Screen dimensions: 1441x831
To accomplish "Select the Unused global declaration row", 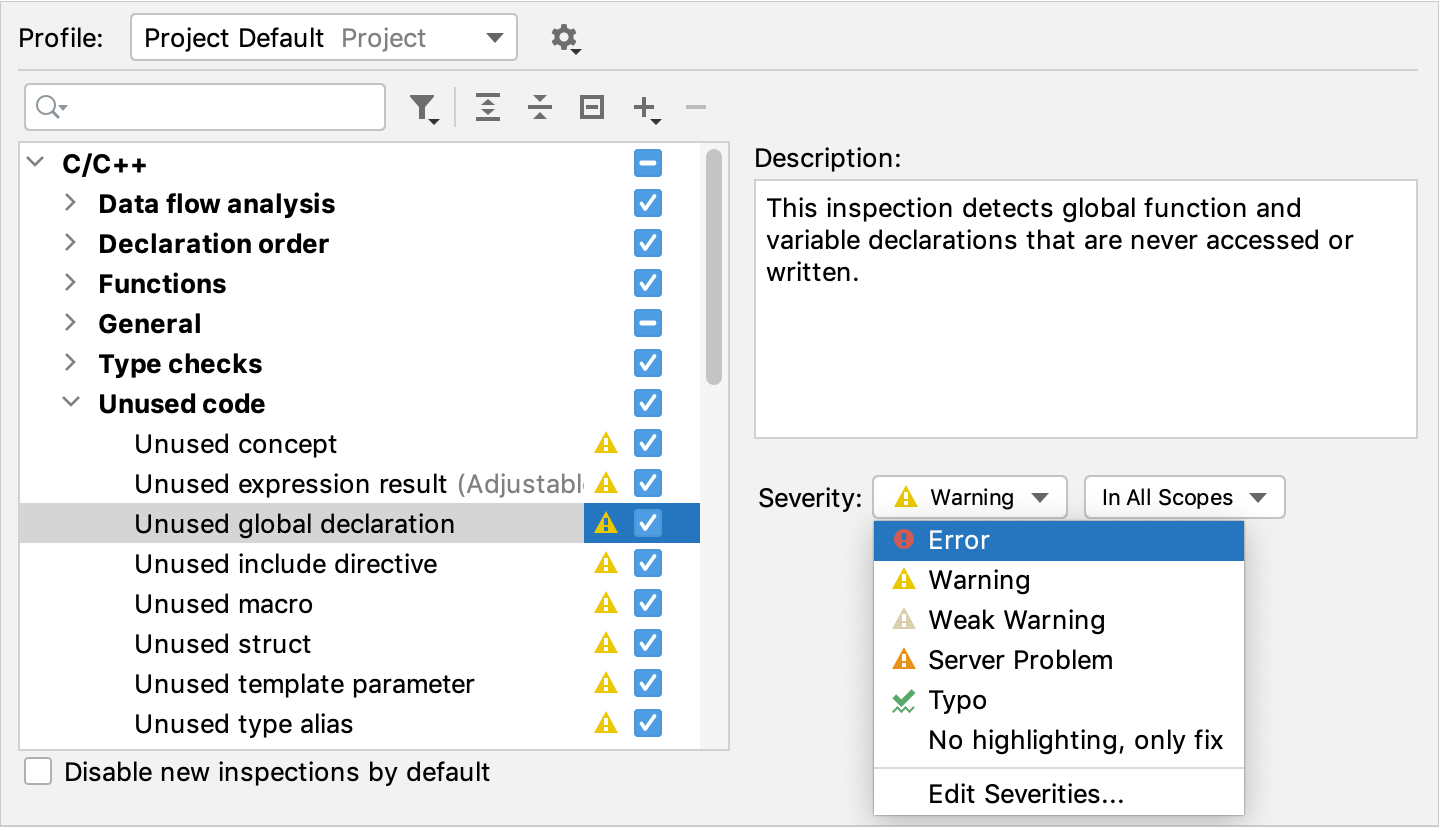I will coord(360,523).
